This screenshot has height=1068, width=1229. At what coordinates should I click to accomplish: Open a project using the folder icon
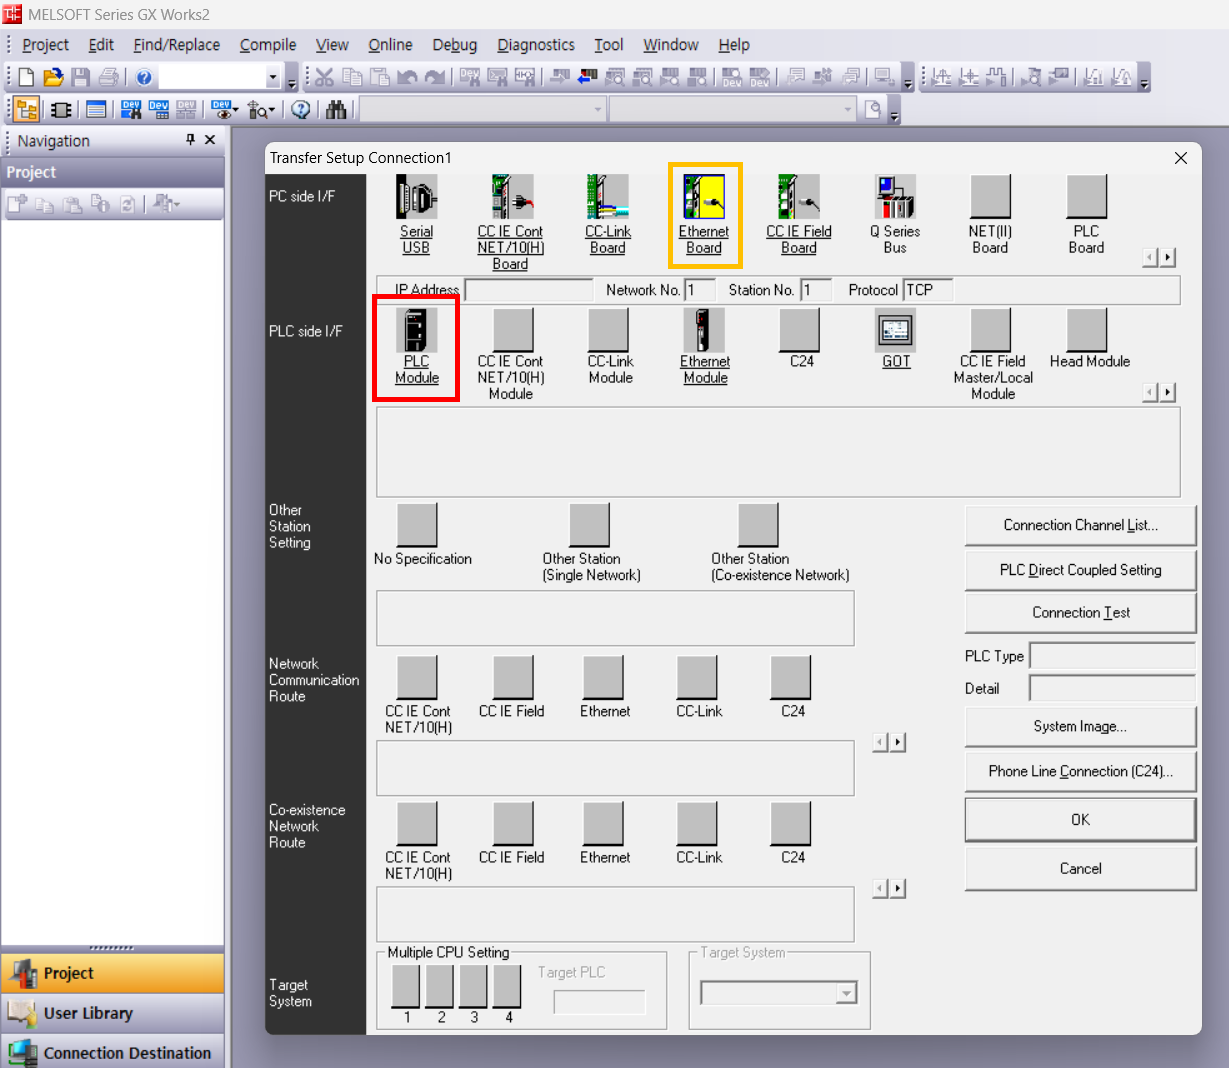click(53, 77)
